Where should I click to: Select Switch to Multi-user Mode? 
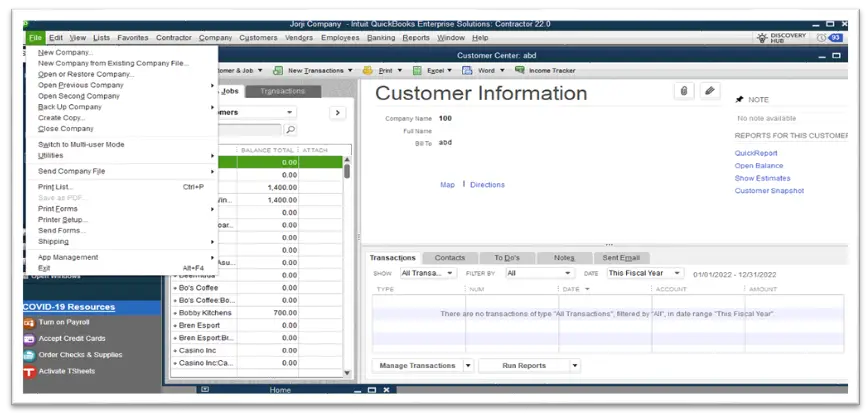[81, 144]
